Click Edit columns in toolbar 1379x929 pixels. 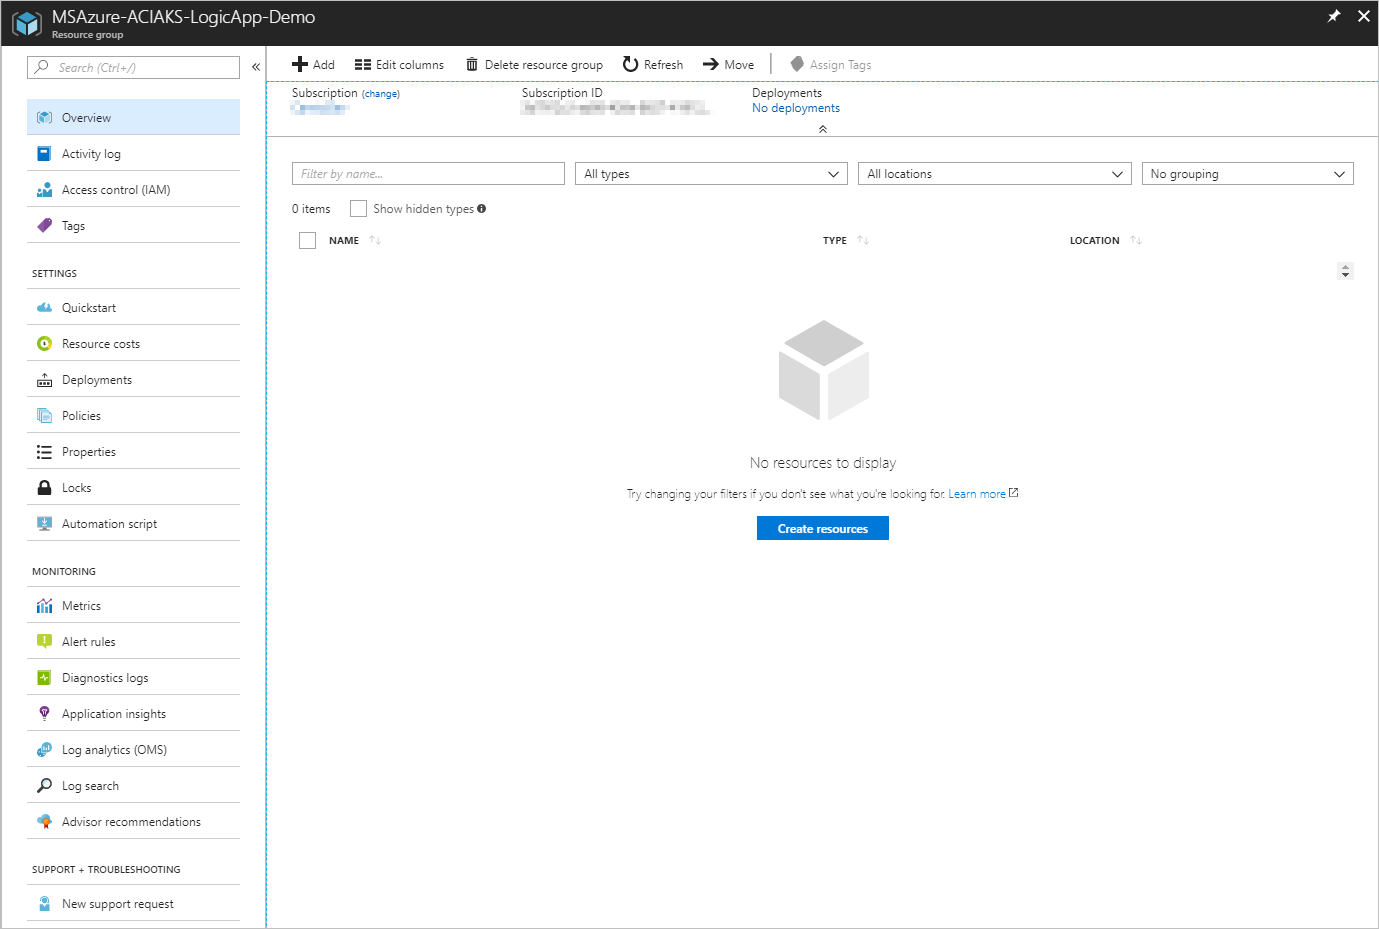click(x=399, y=65)
